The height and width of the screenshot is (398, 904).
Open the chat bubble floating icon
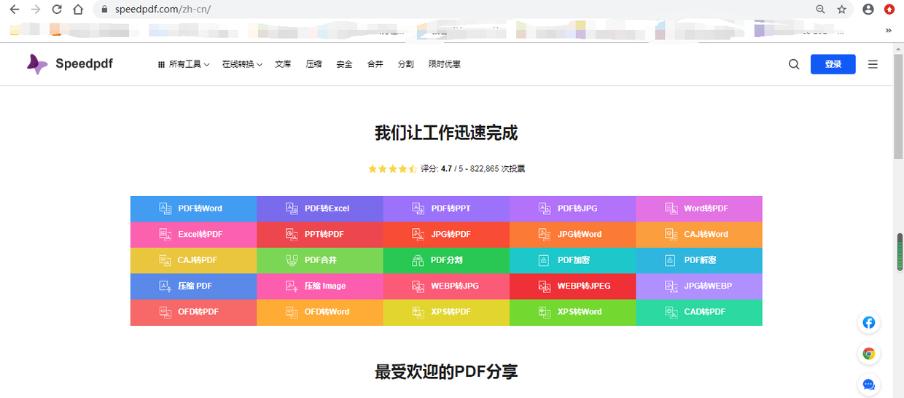(x=868, y=384)
